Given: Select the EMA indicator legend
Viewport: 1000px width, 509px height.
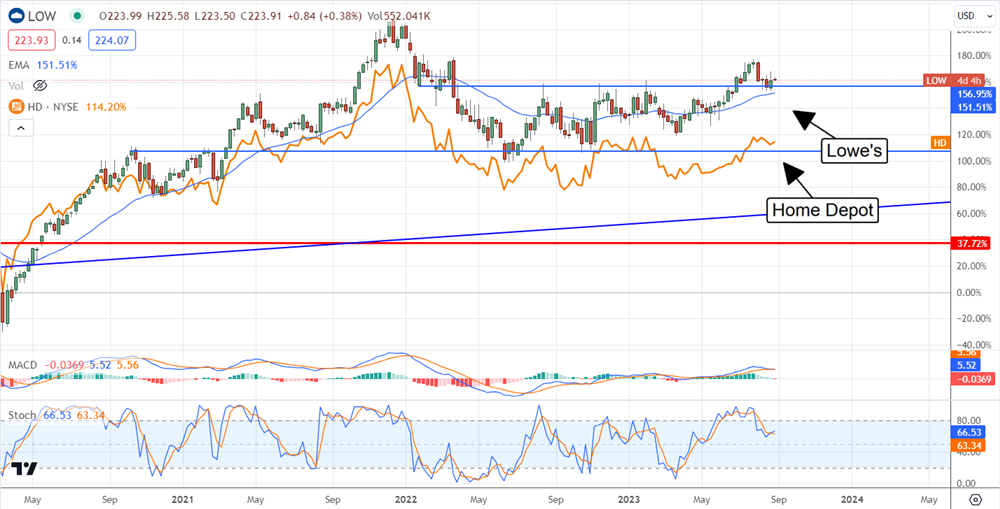Looking at the screenshot, I should click(19, 66).
